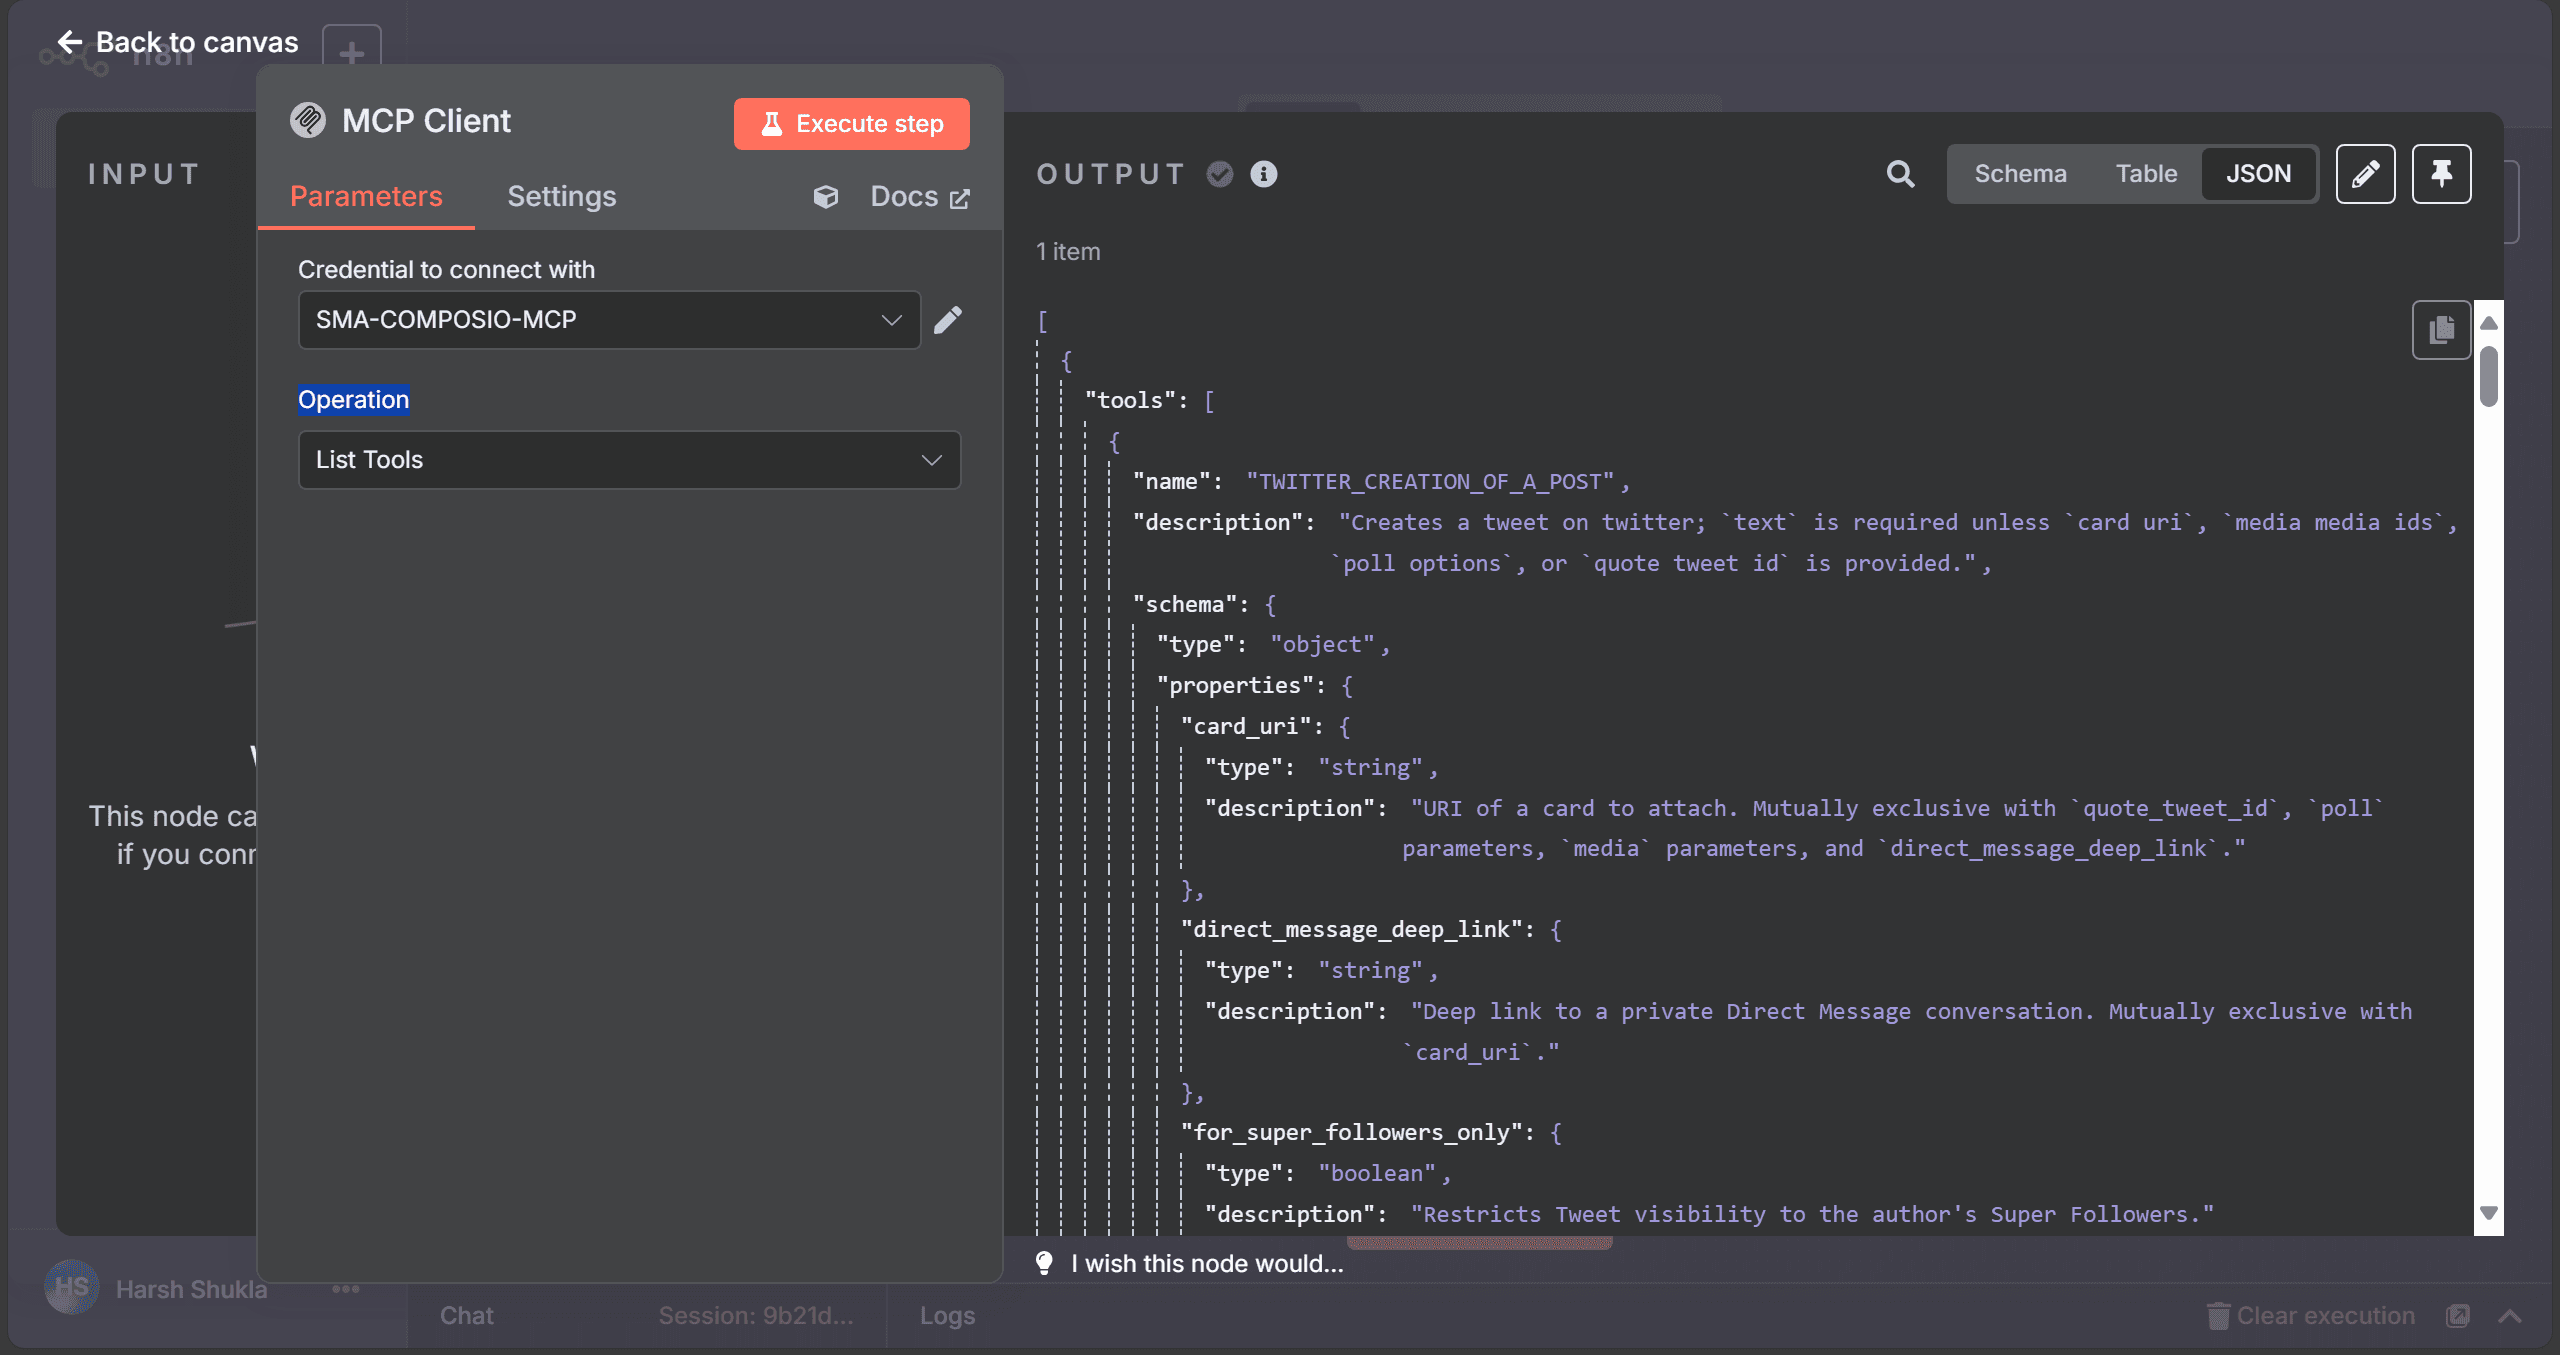This screenshot has width=2560, height=1355.
Task: Switch the output view to Table
Action: (x=2146, y=174)
